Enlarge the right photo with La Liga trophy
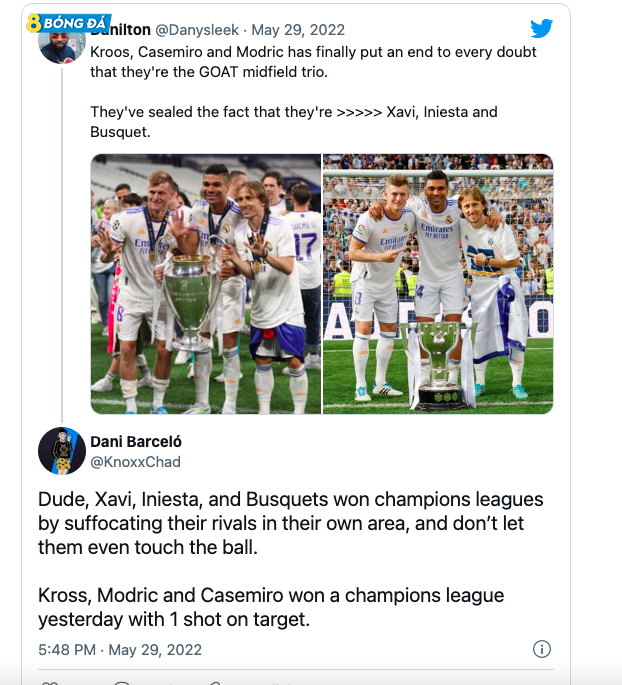The width and height of the screenshot is (622, 685). [438, 284]
